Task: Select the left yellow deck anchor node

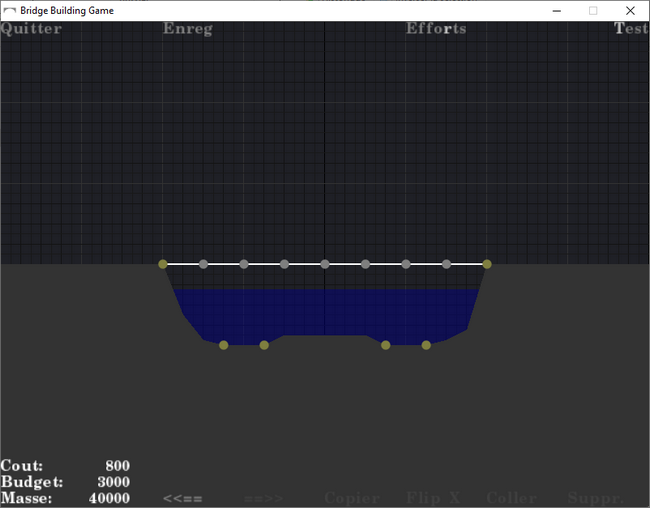Action: [163, 264]
